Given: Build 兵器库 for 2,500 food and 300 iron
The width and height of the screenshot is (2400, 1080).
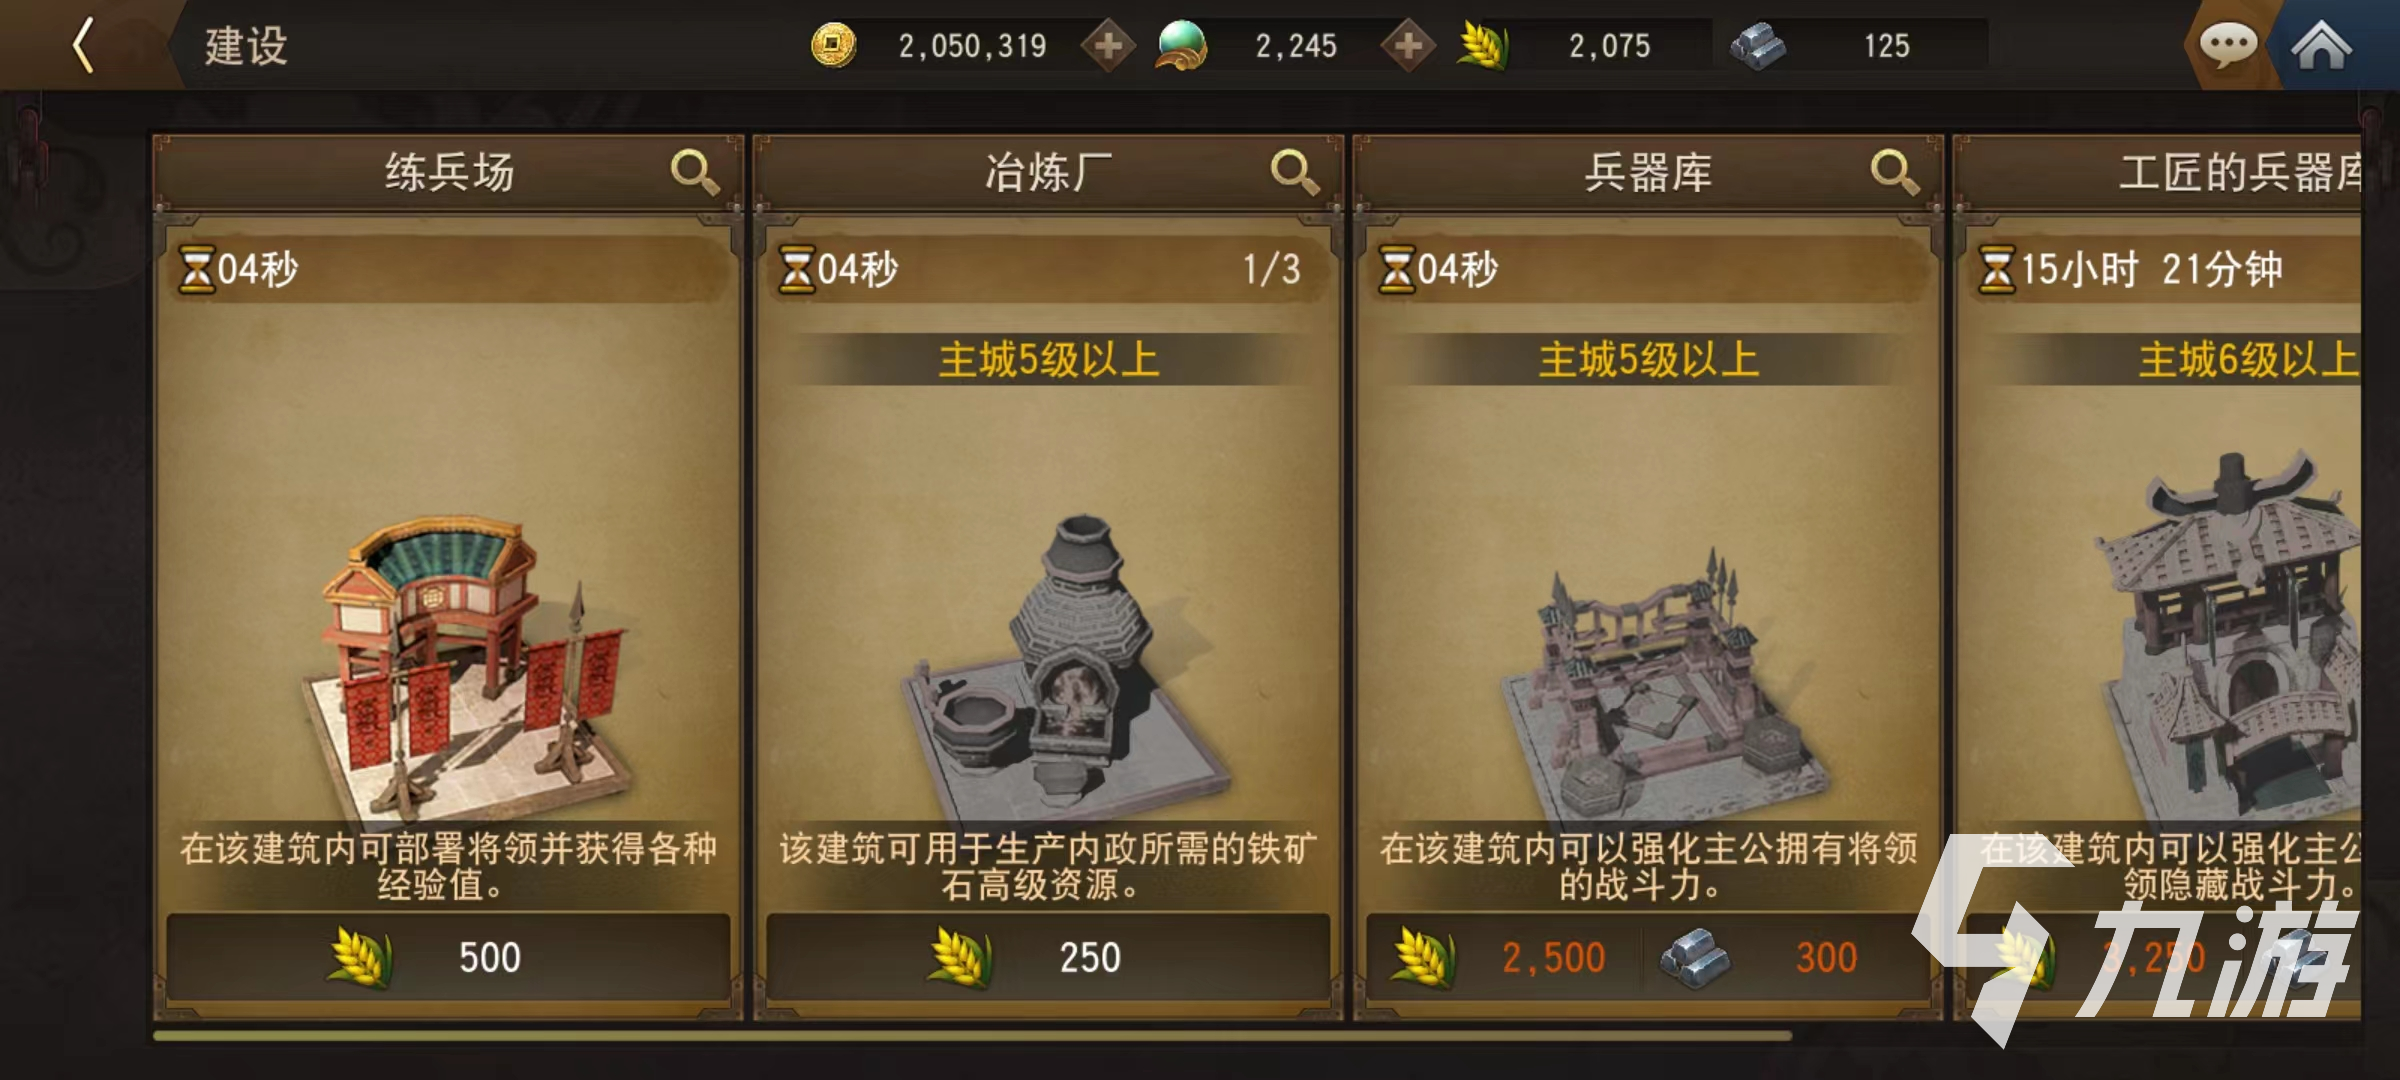Looking at the screenshot, I should [x=1648, y=957].
